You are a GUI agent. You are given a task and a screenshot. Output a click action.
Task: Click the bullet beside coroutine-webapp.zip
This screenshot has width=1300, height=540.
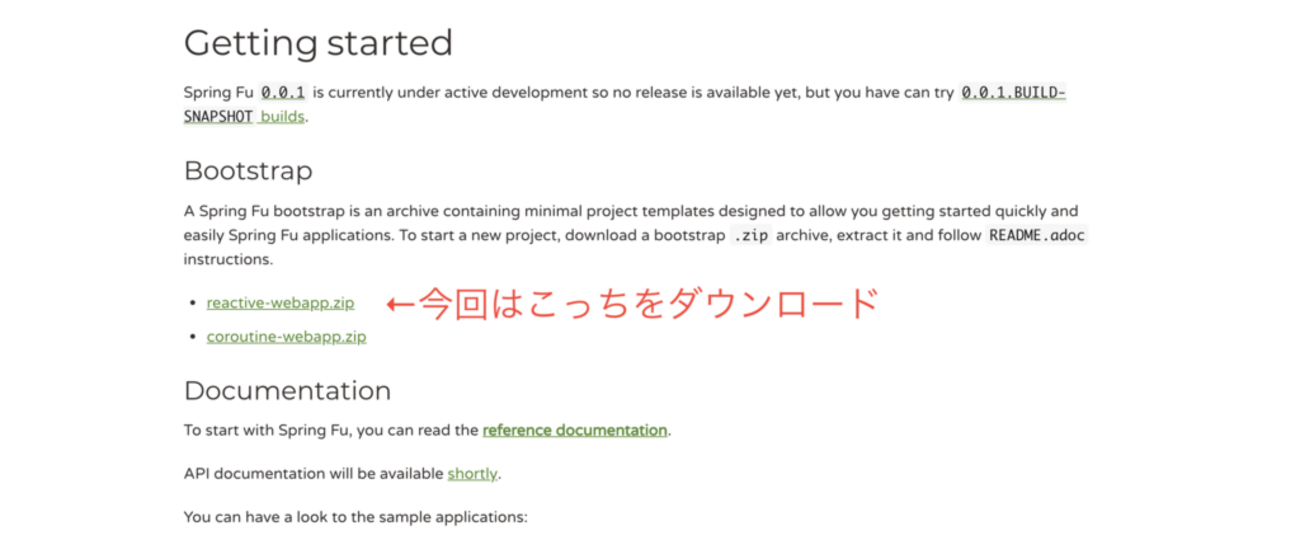pos(192,338)
